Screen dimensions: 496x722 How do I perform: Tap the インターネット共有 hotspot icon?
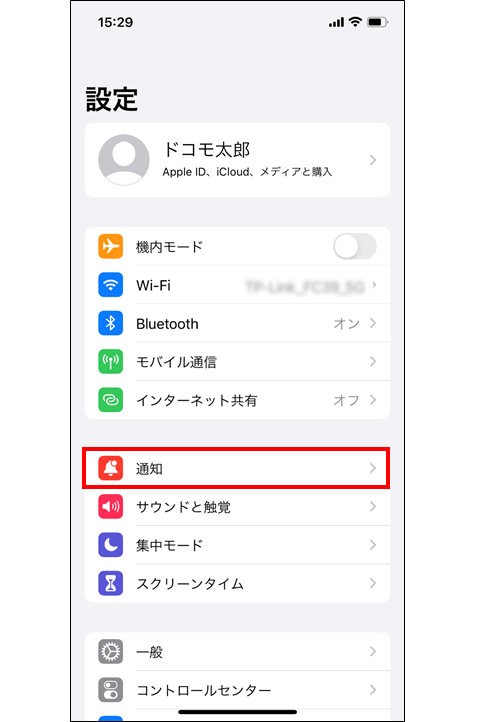(111, 400)
